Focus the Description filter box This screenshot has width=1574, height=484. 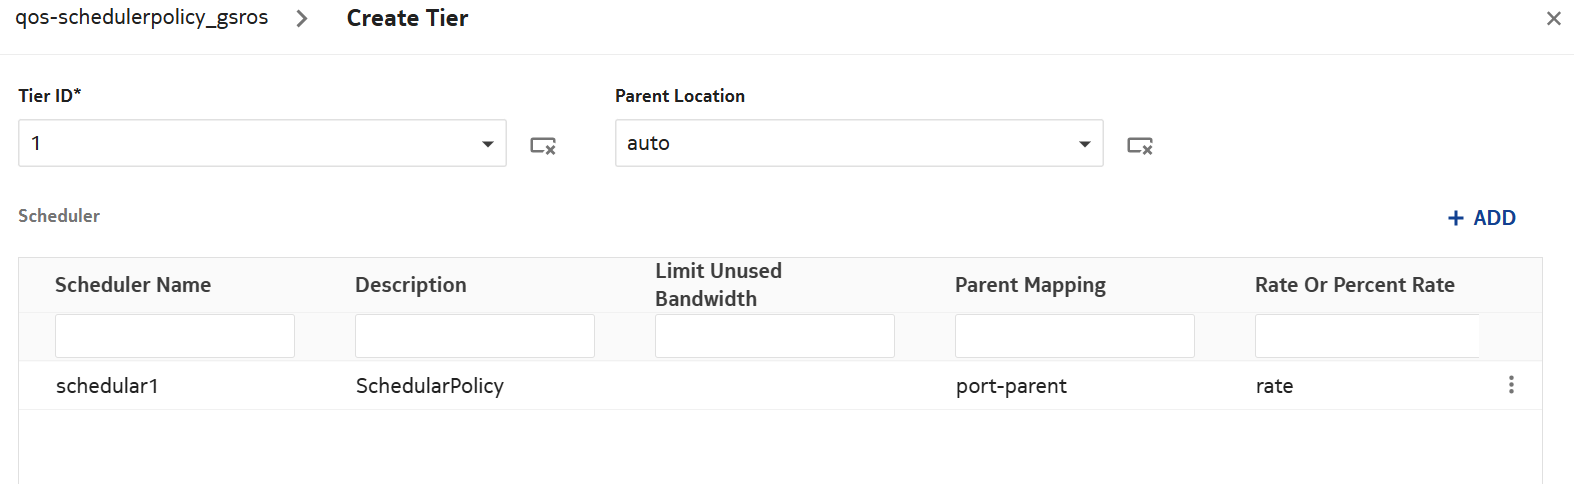(x=475, y=336)
